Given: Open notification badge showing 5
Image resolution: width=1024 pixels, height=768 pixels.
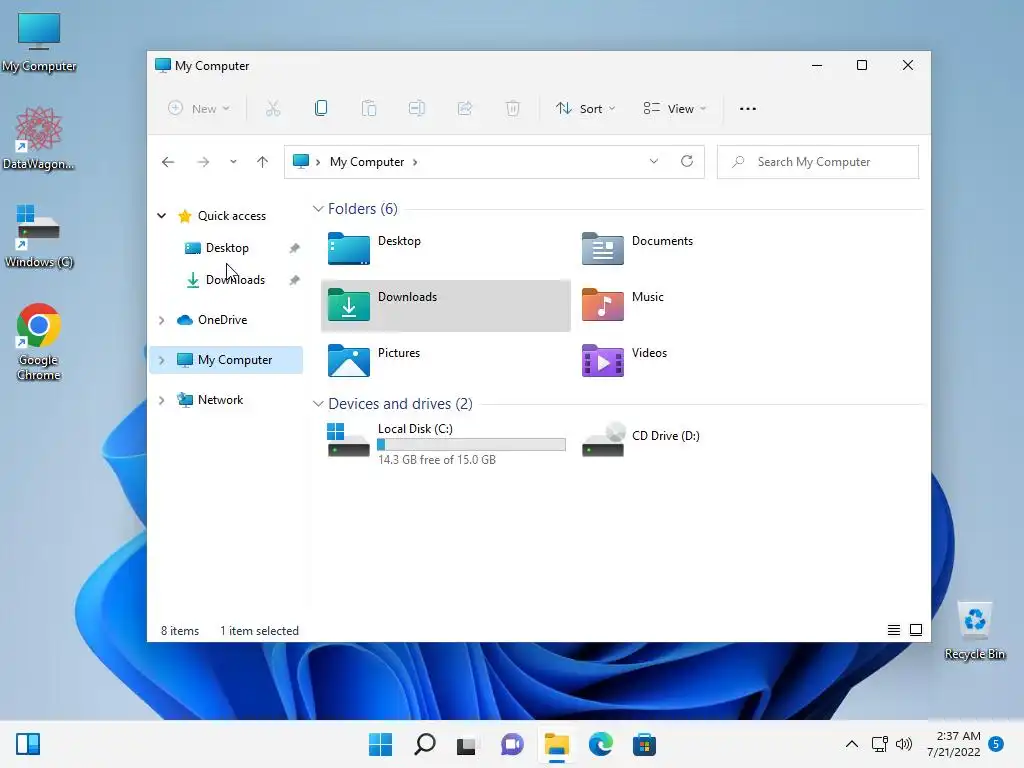Looking at the screenshot, I should pyautogui.click(x=996, y=744).
